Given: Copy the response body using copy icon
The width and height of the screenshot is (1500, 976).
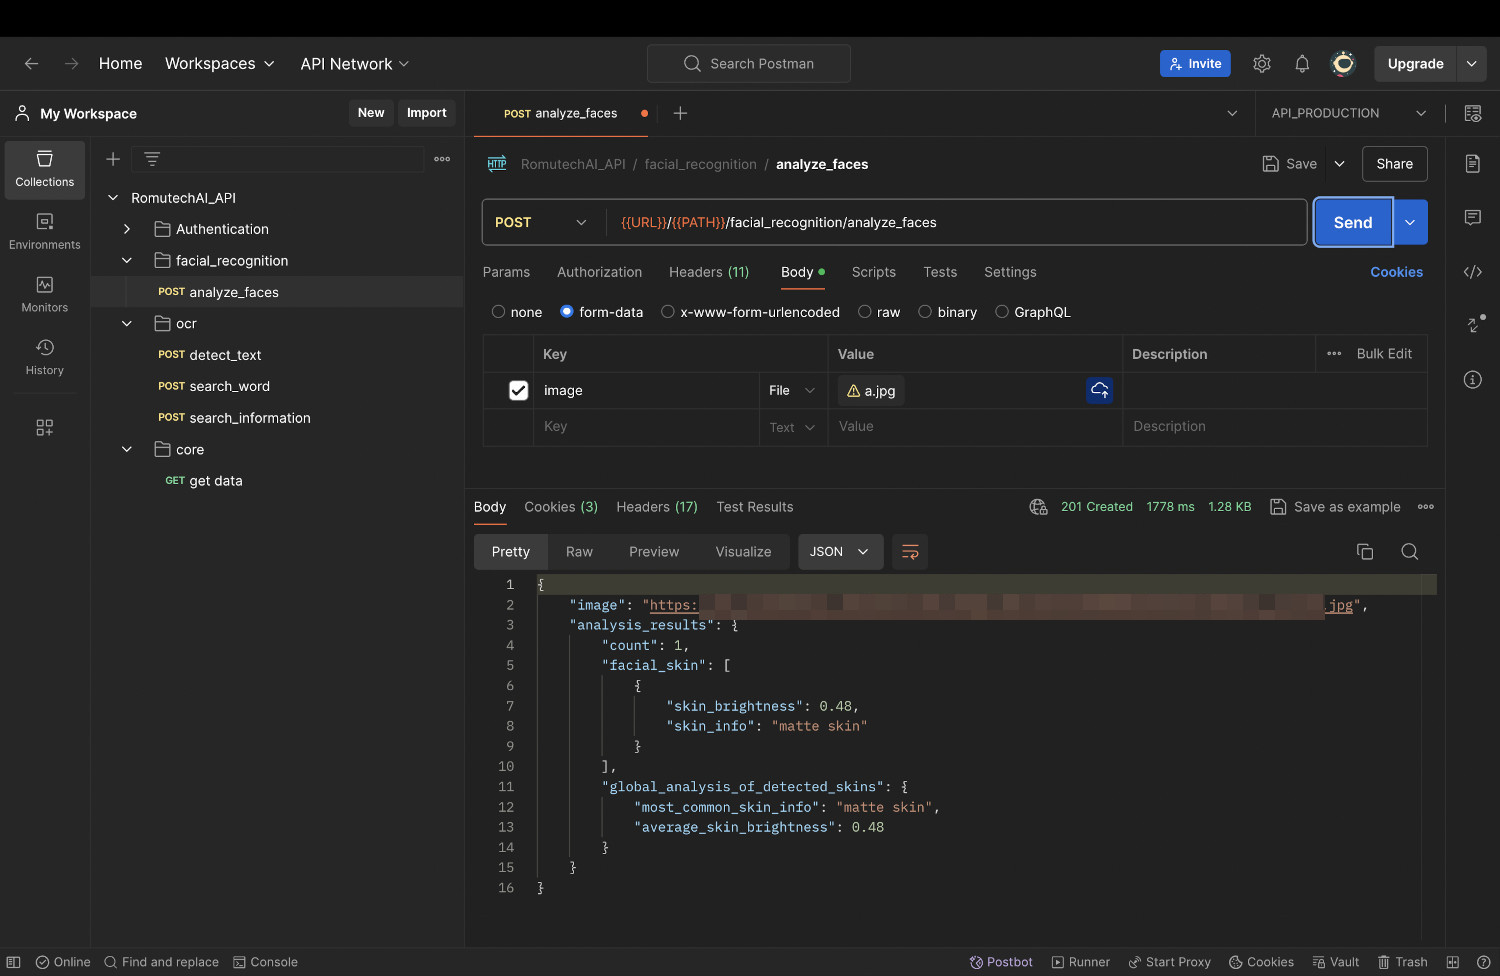Looking at the screenshot, I should [1365, 552].
